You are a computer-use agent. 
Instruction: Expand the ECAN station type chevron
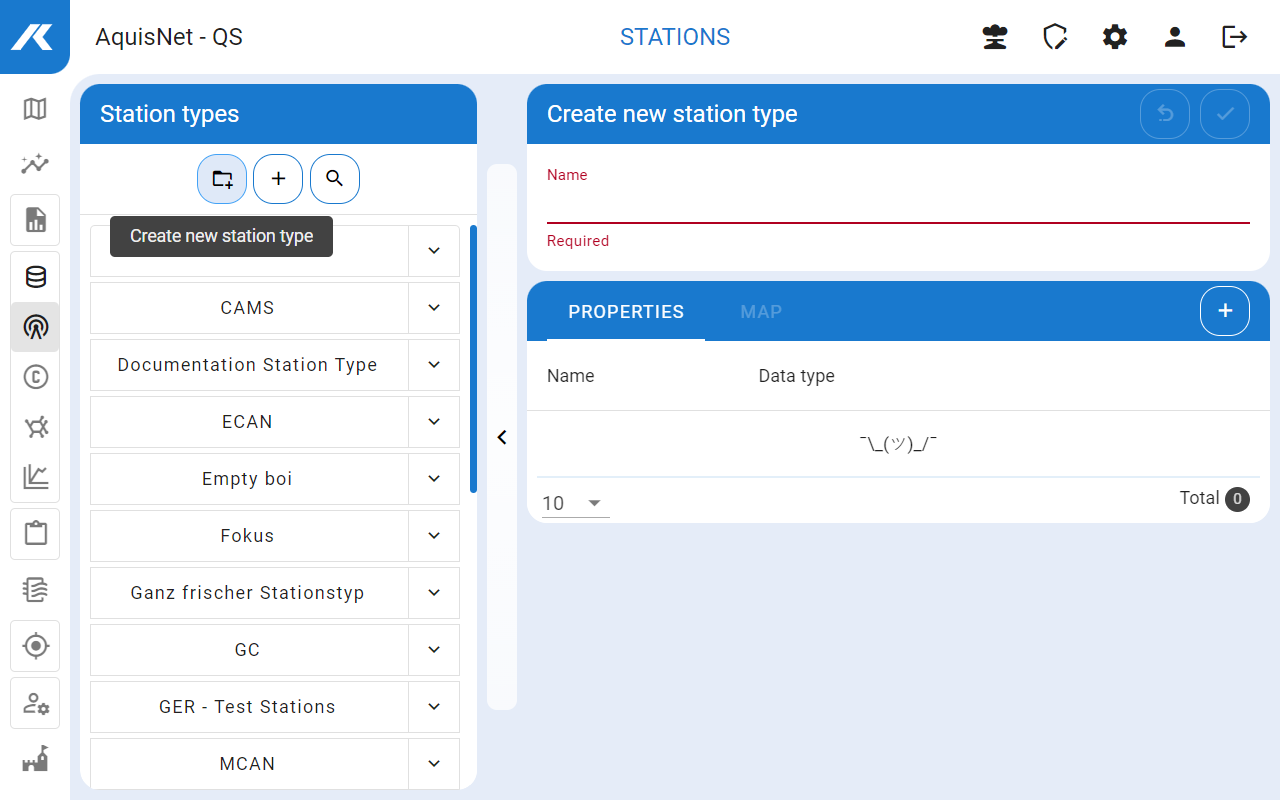434,422
